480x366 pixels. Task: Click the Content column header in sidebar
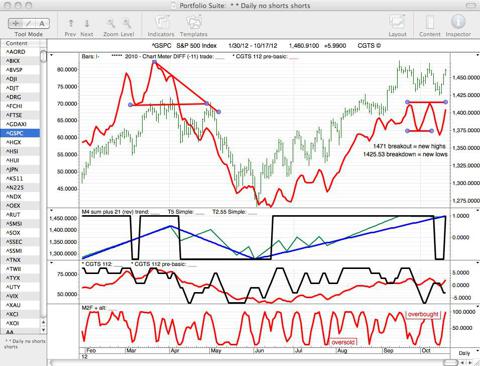click(x=20, y=43)
